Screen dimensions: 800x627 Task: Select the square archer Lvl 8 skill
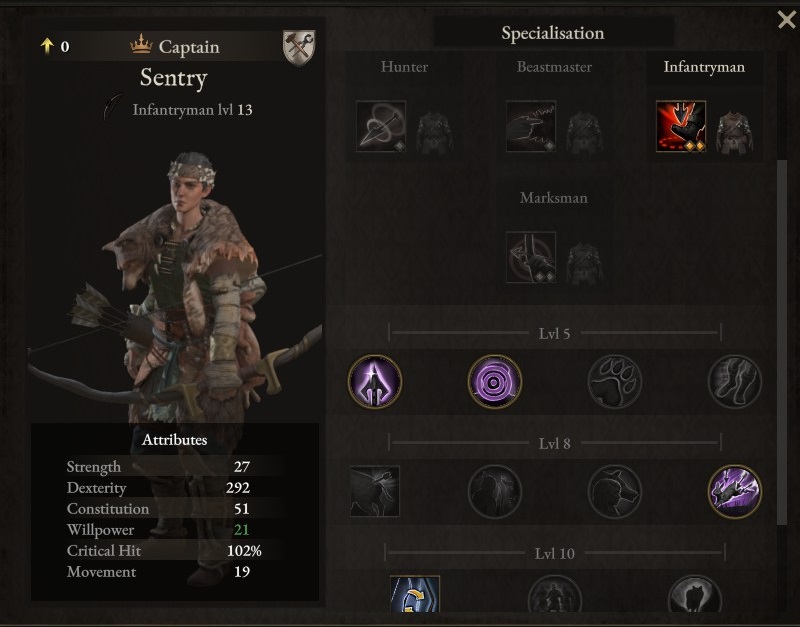coord(375,491)
